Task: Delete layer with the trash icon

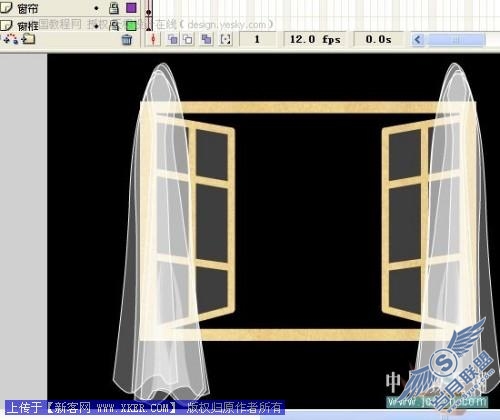Action: coord(127,40)
